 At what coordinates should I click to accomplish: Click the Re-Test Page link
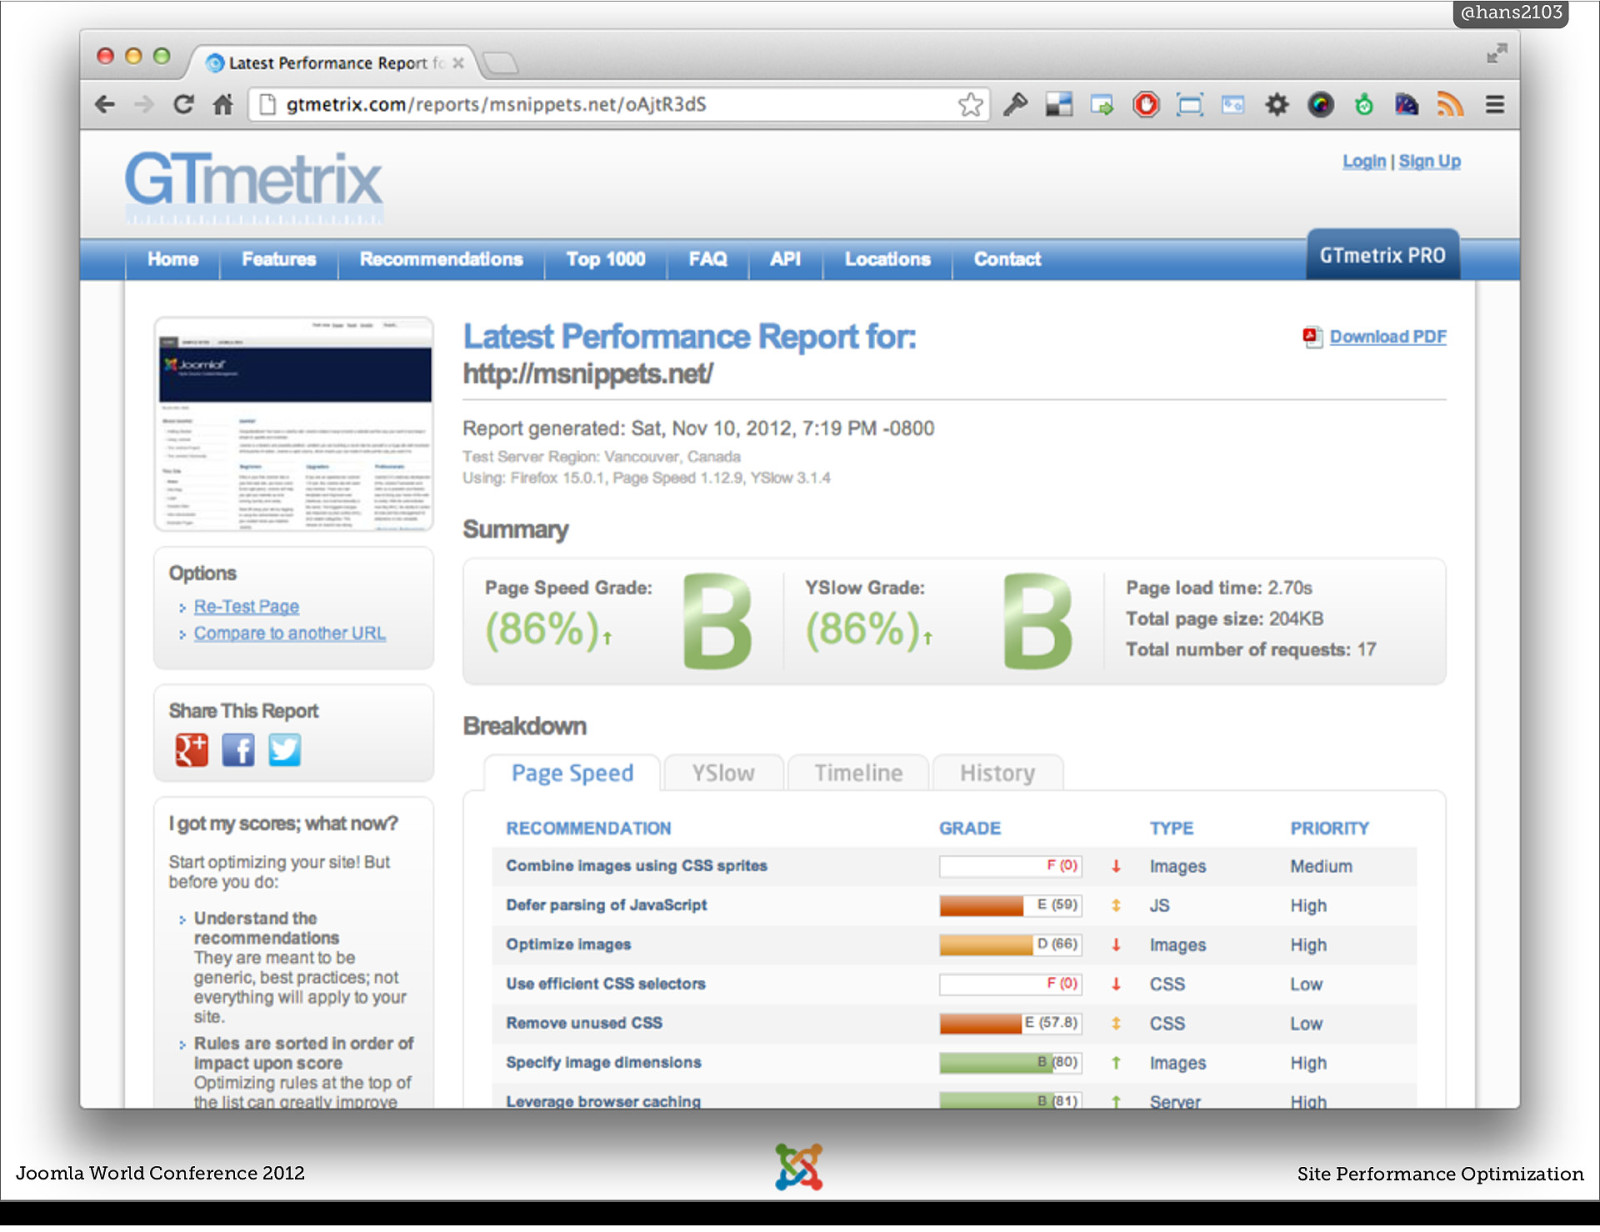pos(246,606)
